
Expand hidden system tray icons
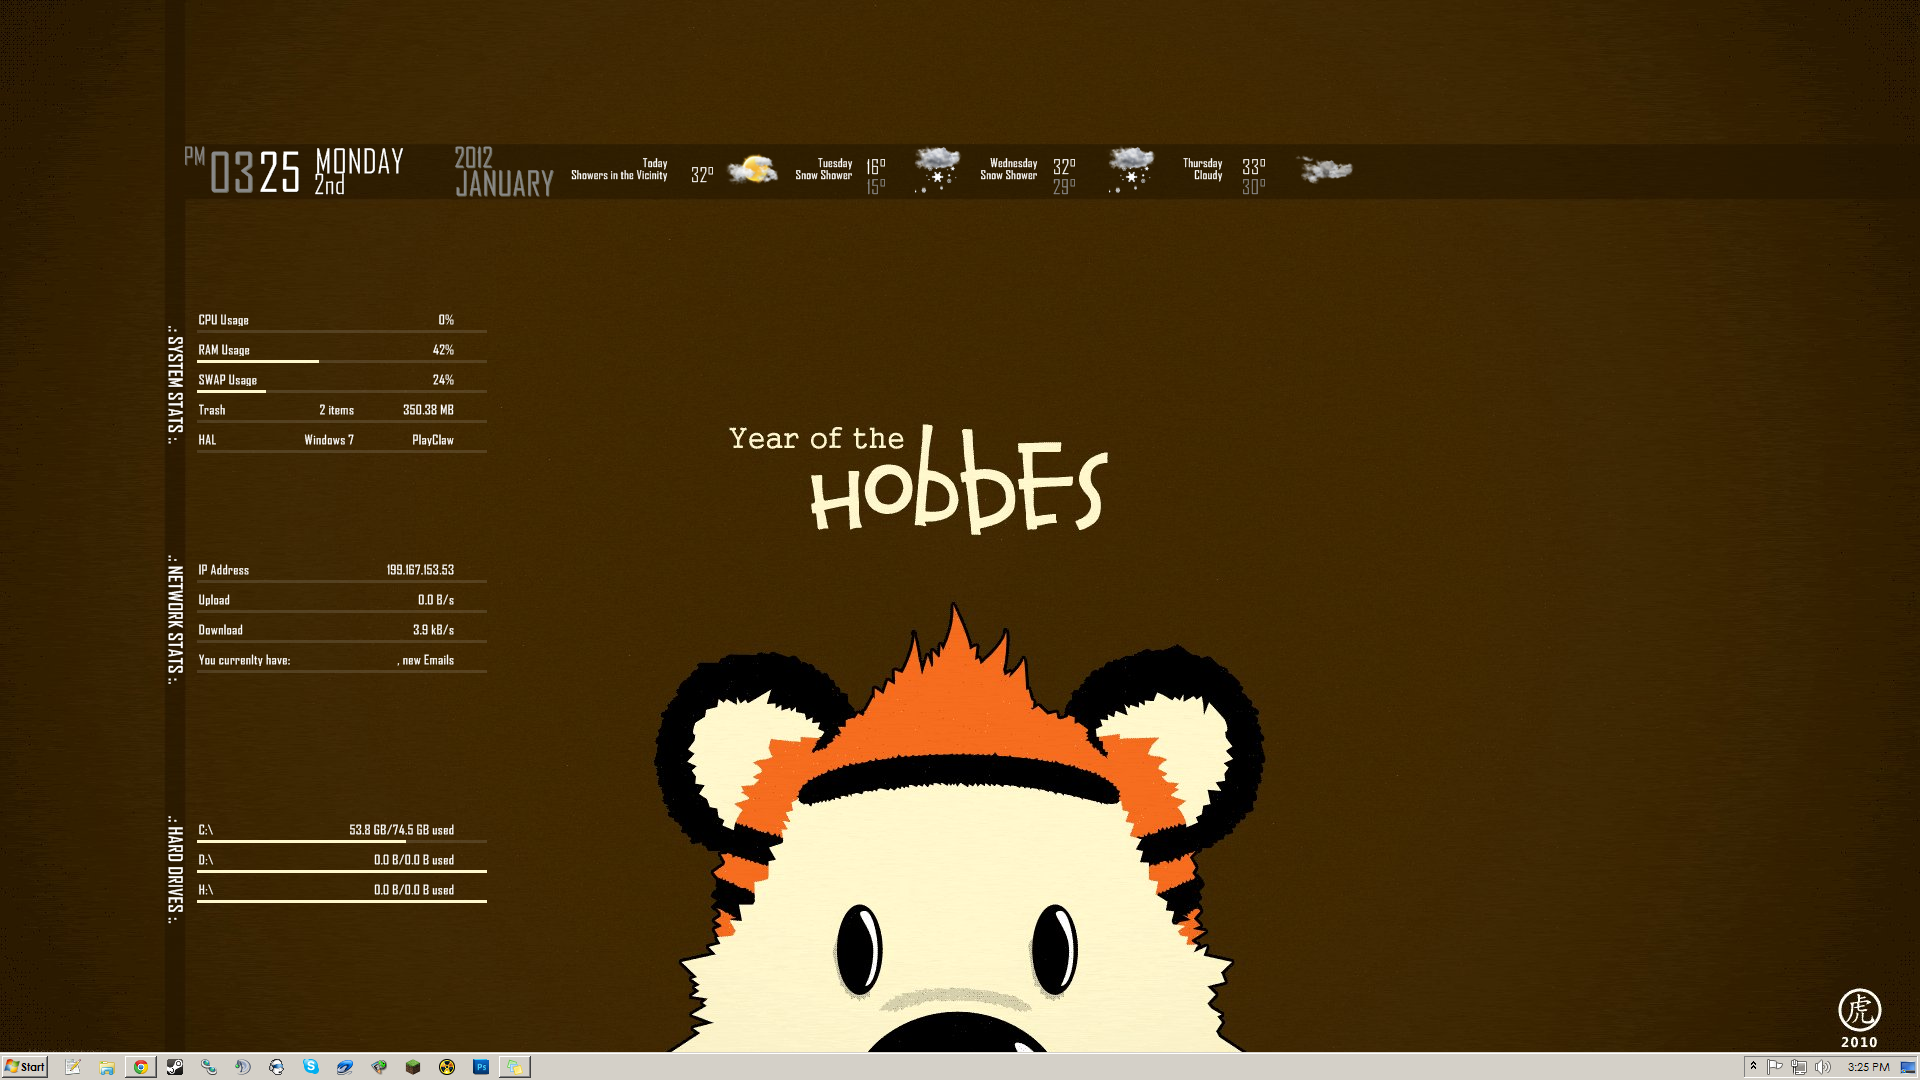[x=1753, y=1066]
